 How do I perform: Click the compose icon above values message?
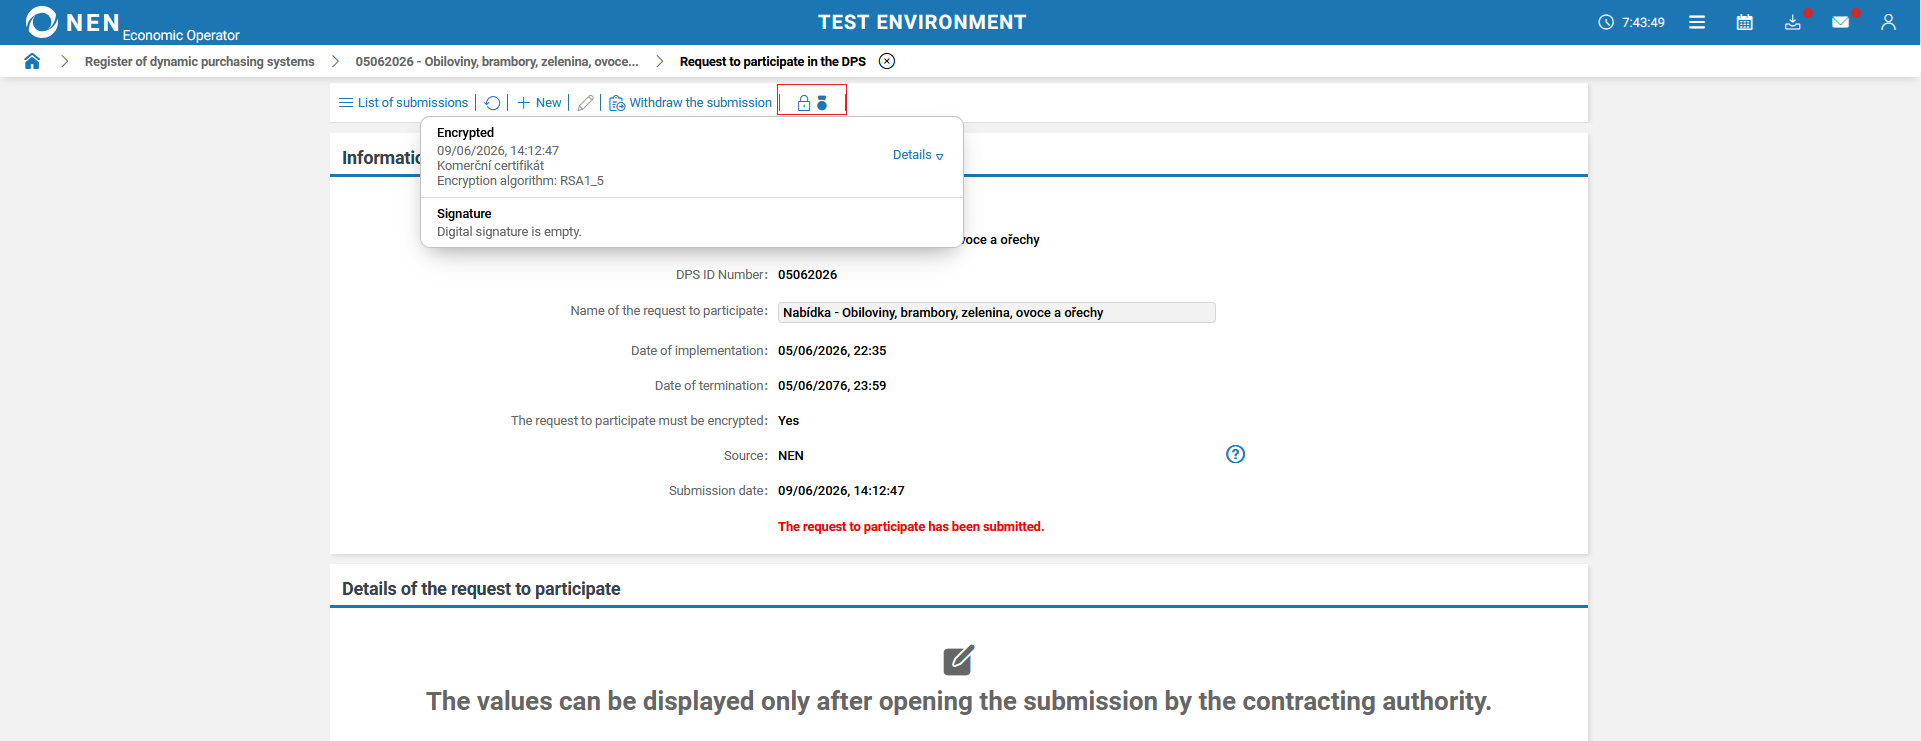[x=959, y=660]
